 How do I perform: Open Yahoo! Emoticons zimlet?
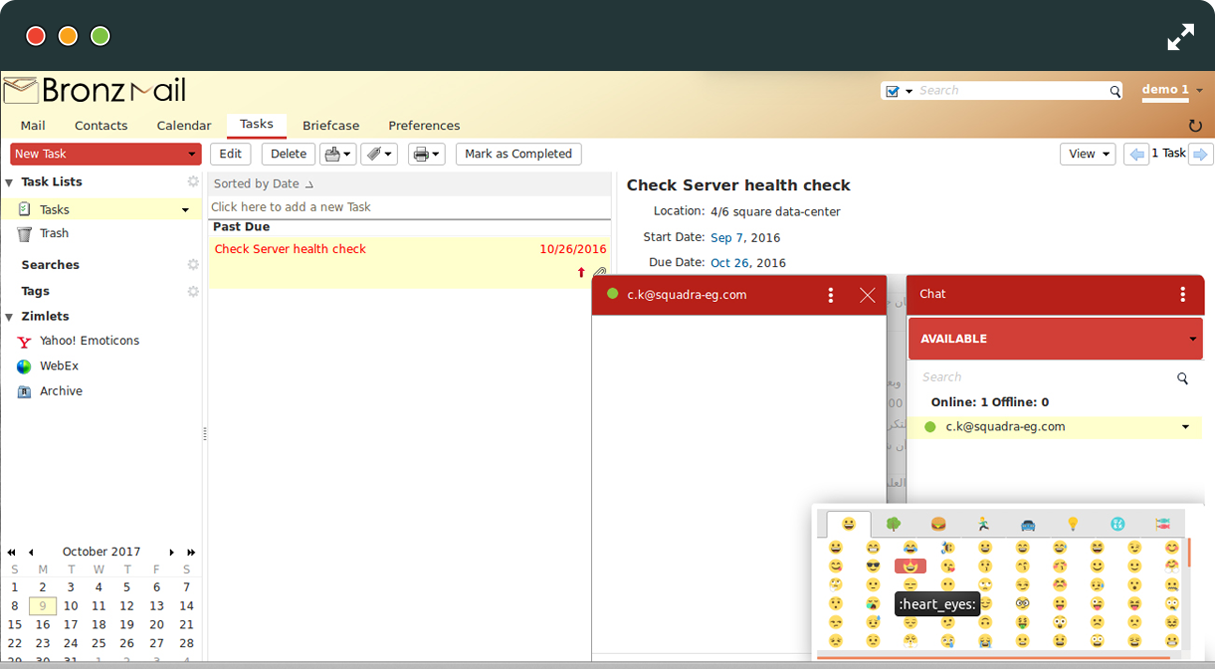coord(89,341)
